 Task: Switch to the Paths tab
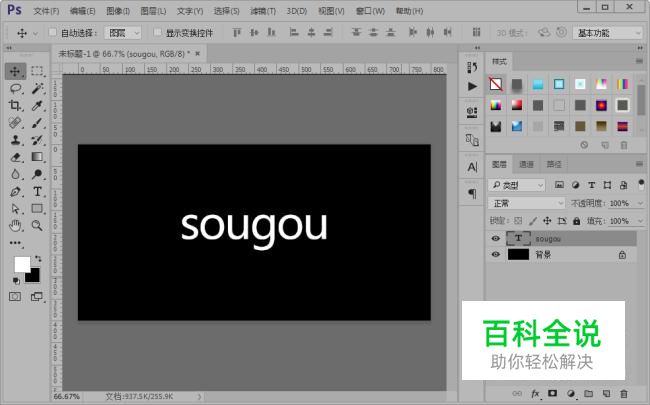[x=554, y=165]
